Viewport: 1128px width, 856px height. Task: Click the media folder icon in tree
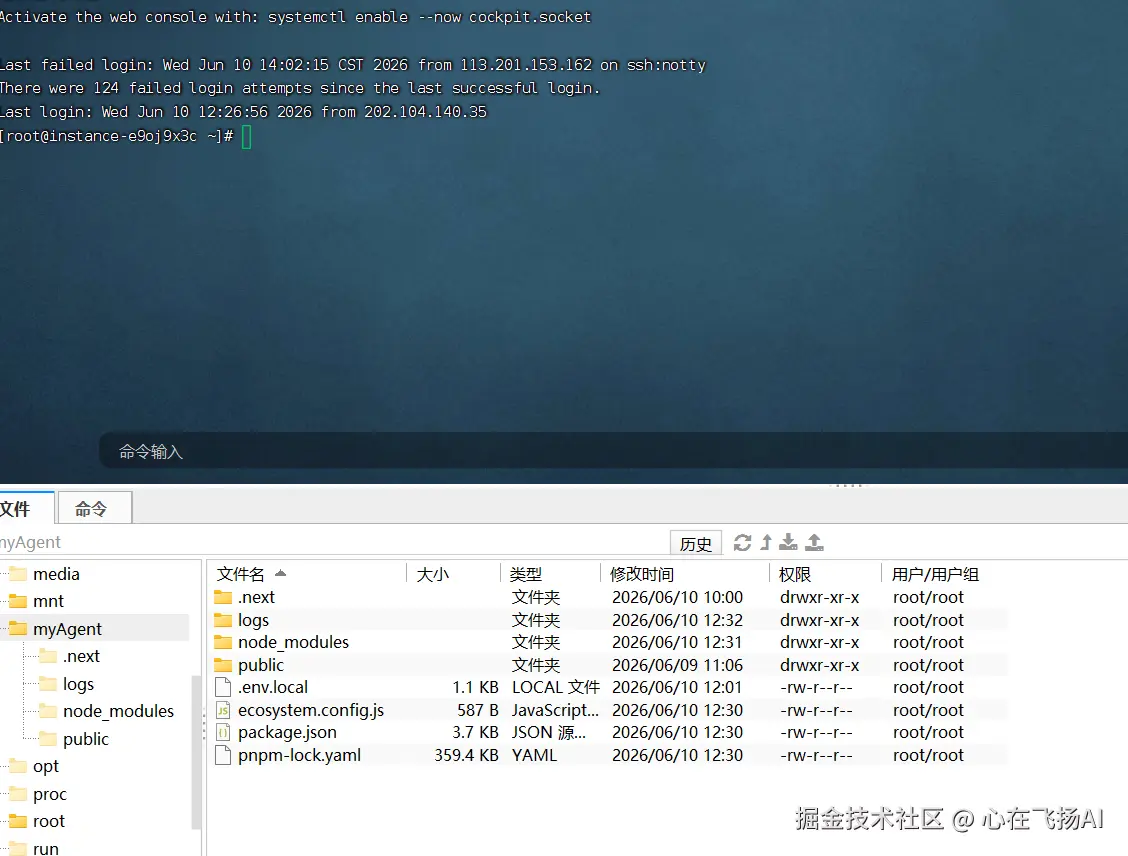(x=18, y=574)
